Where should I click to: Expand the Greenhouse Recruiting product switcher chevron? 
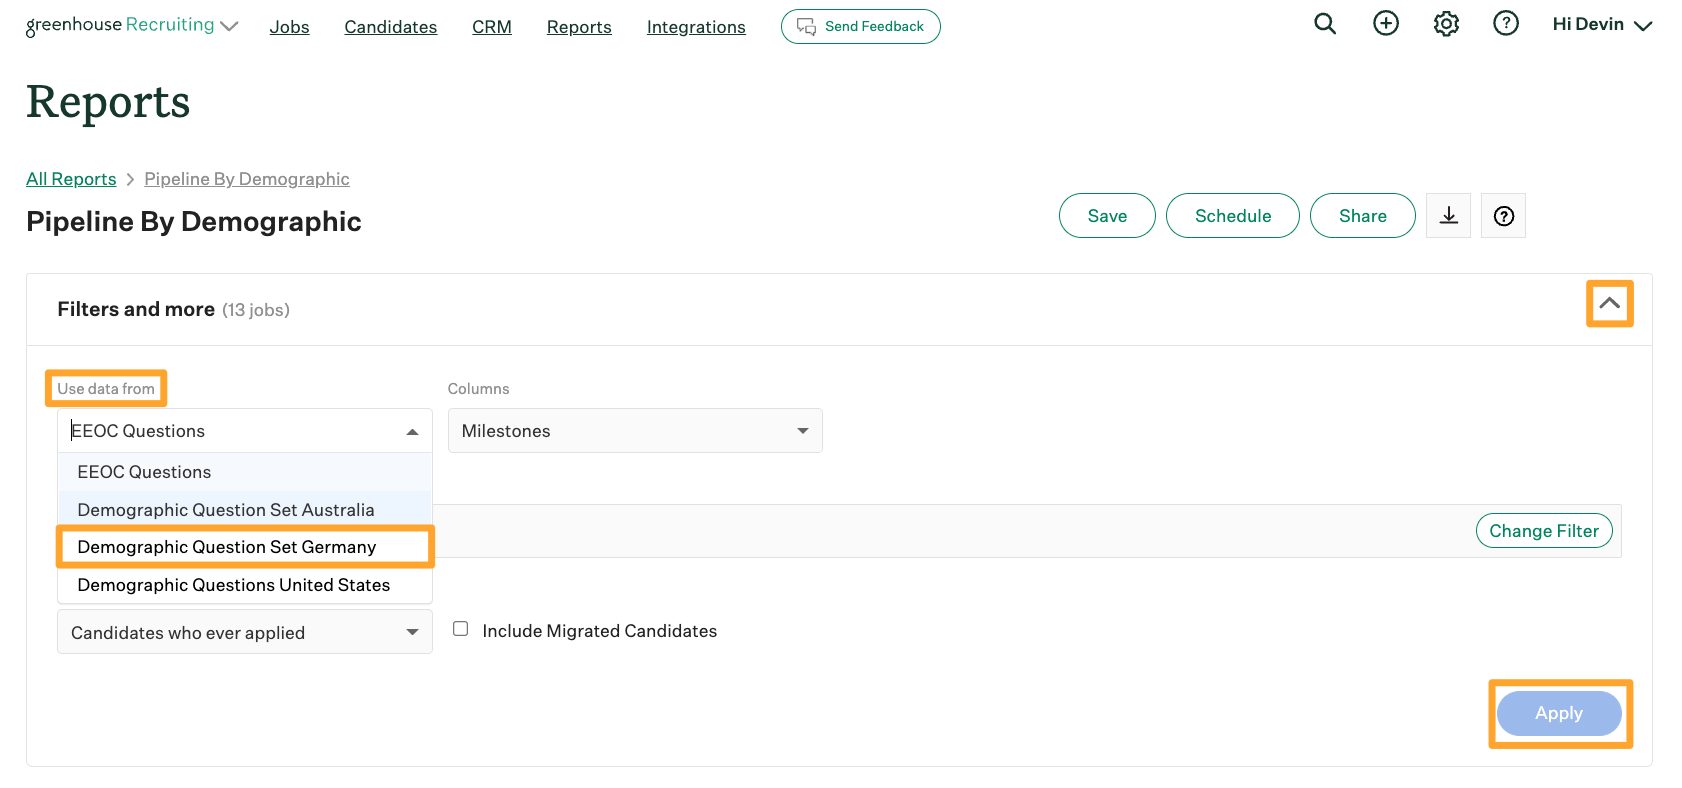point(229,26)
